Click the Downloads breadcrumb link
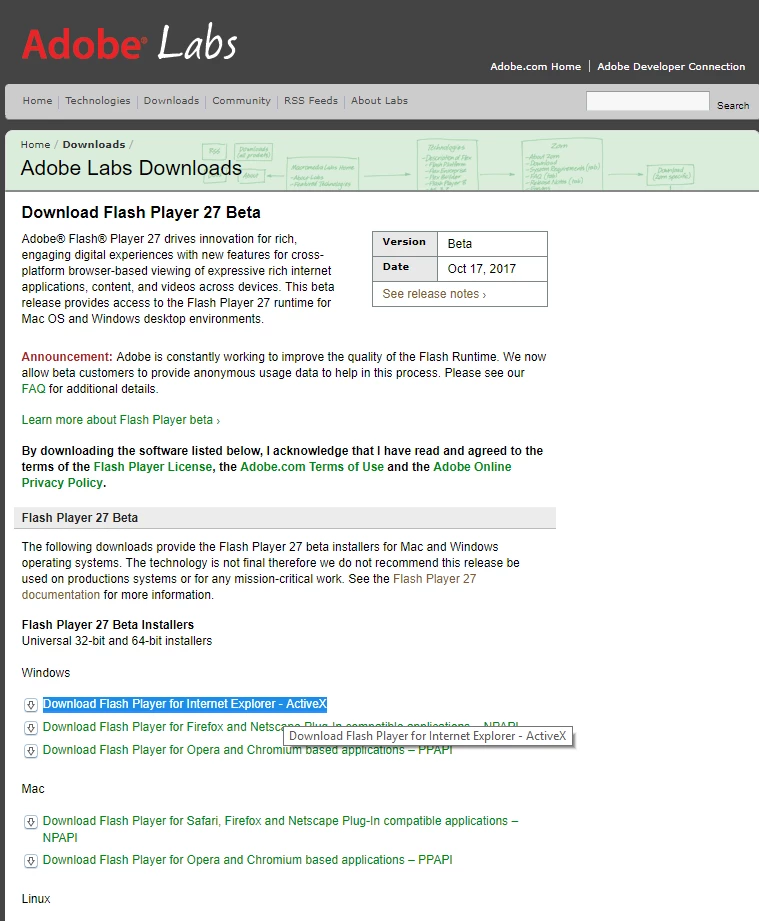759x921 pixels. 94,144
